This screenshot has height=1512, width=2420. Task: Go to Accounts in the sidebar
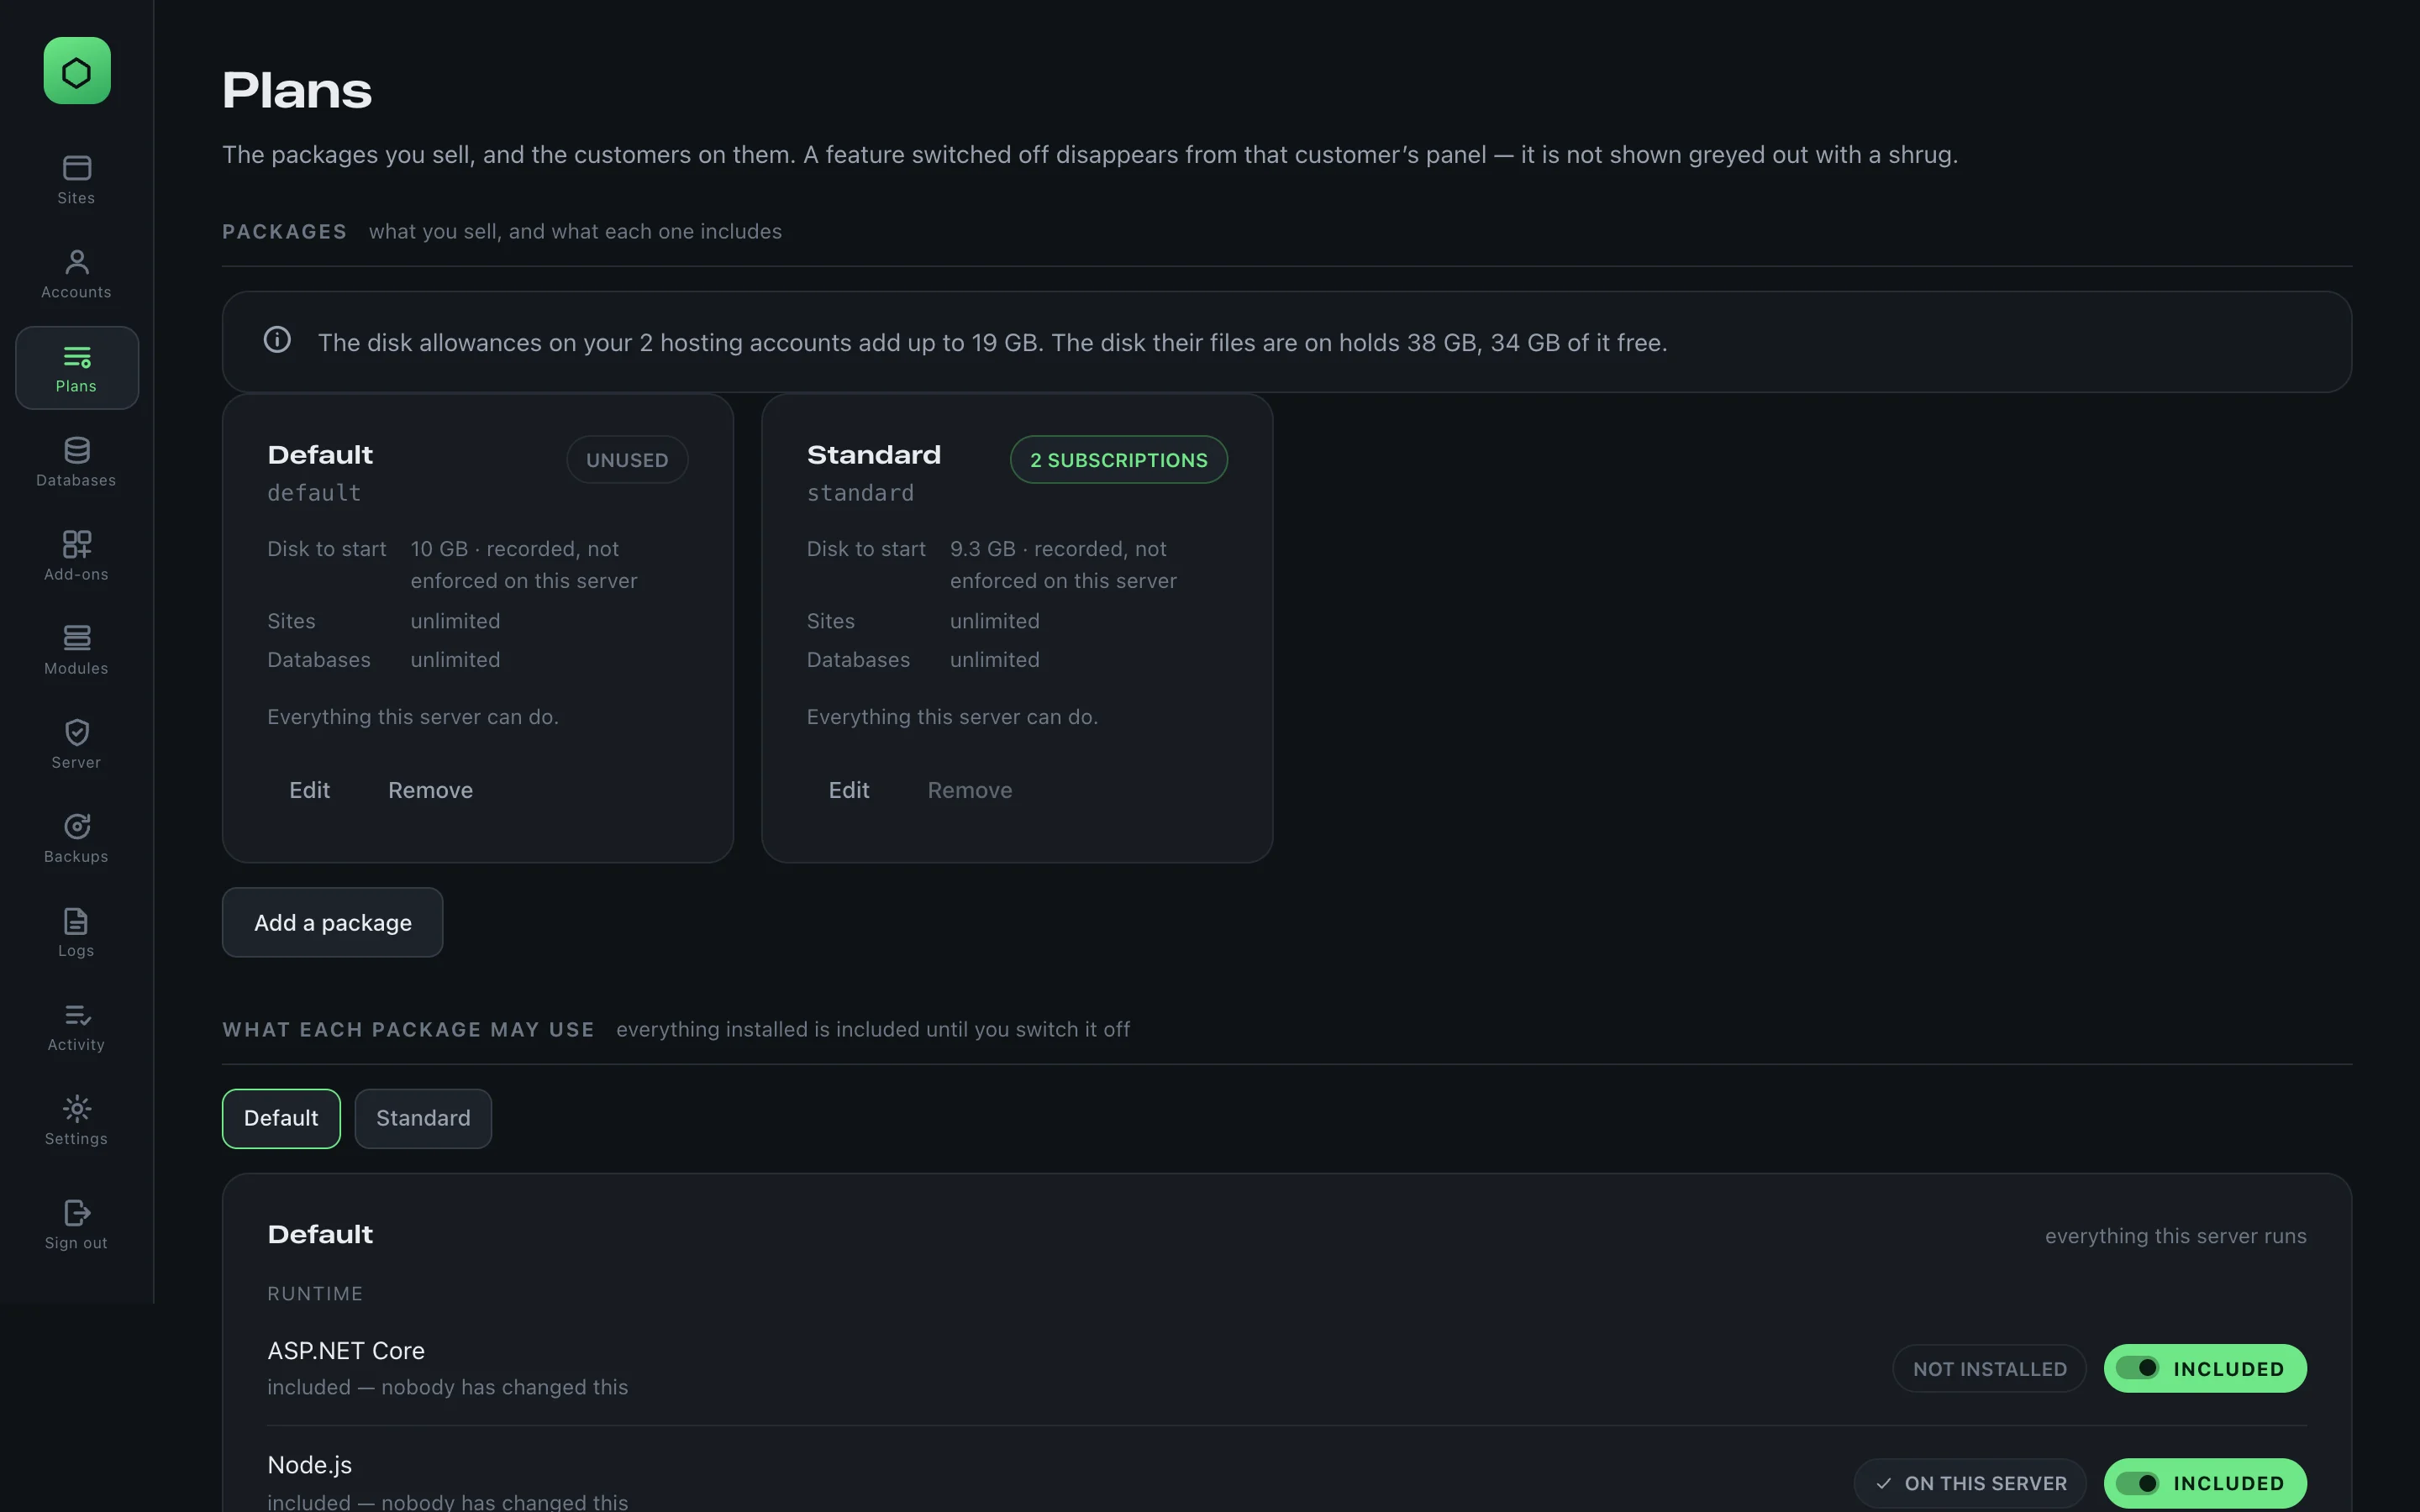(77, 274)
